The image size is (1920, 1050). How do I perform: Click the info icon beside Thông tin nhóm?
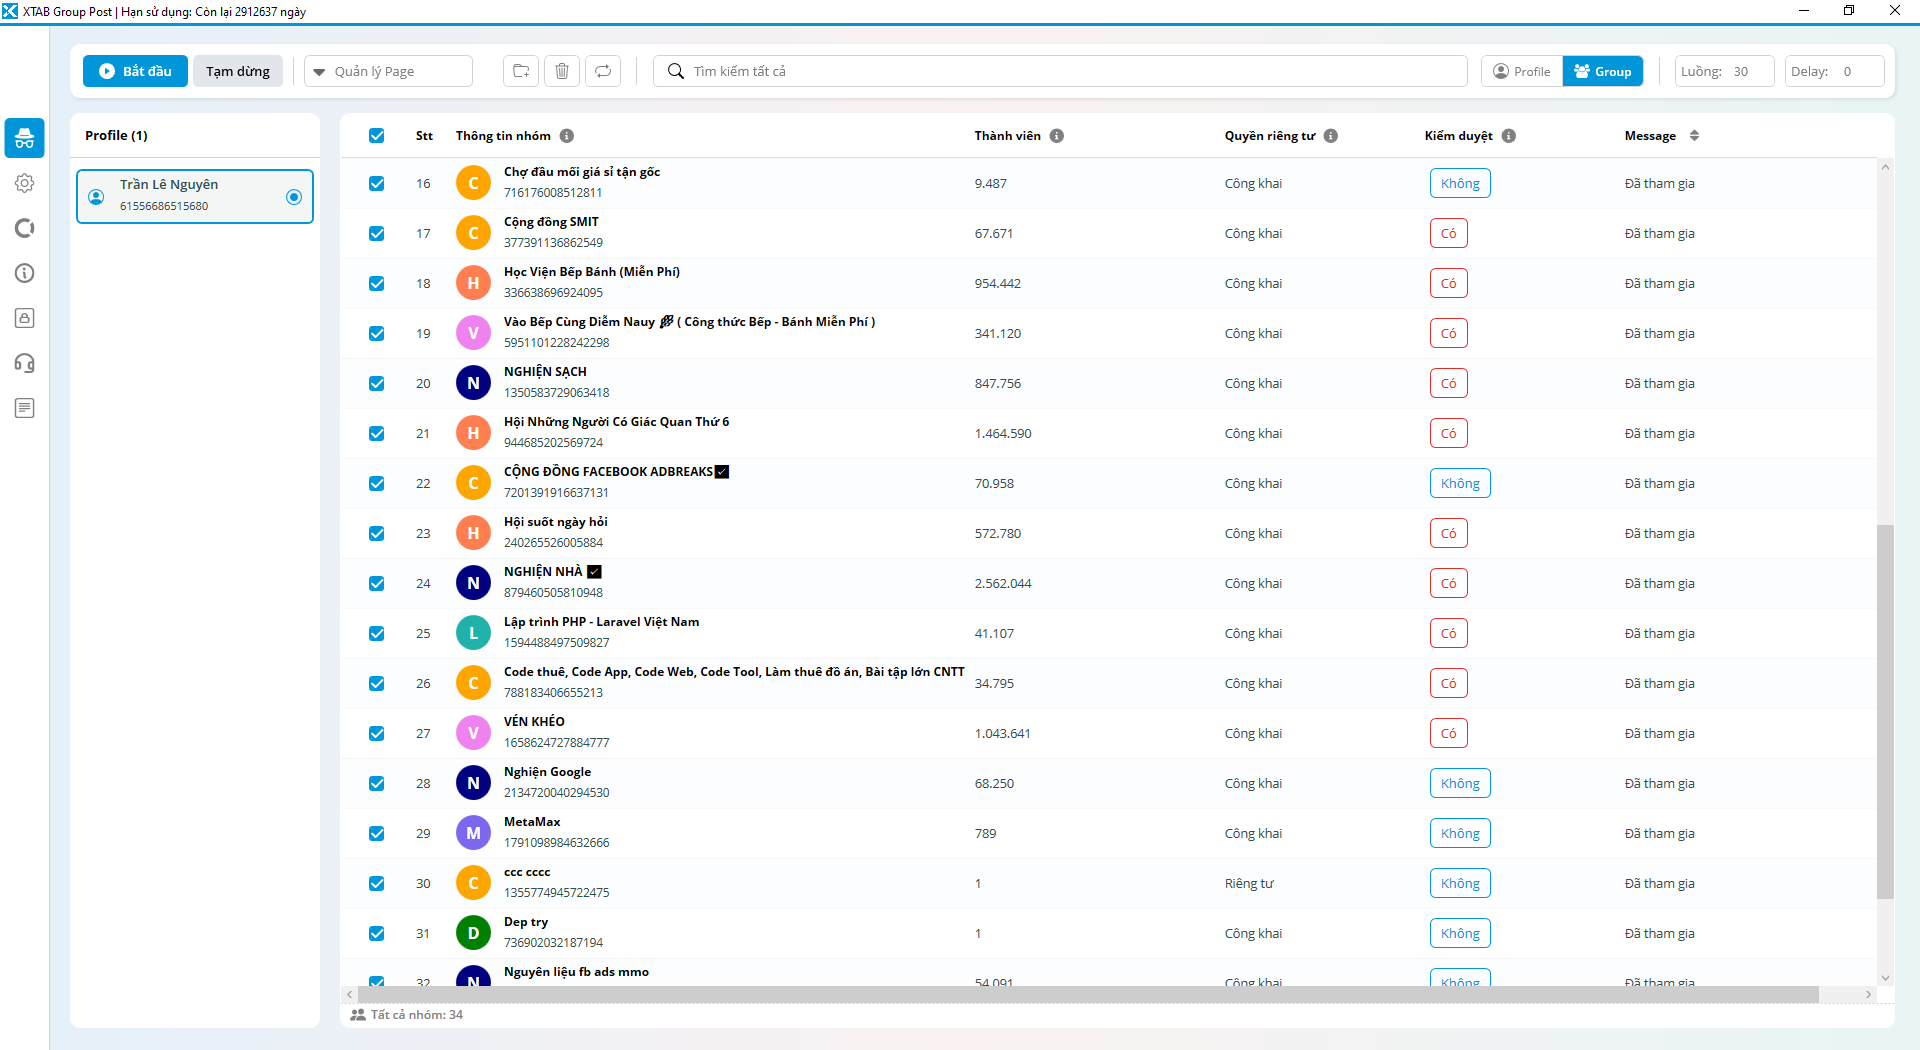coord(567,136)
